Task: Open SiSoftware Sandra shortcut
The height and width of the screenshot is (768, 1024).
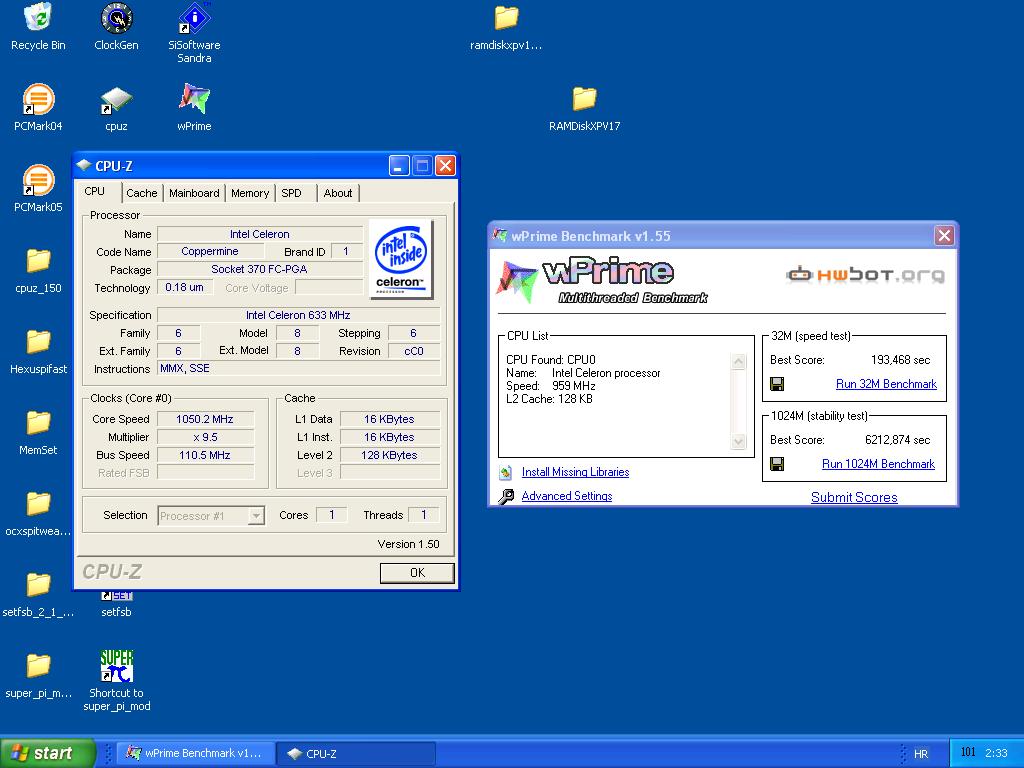Action: click(x=194, y=33)
